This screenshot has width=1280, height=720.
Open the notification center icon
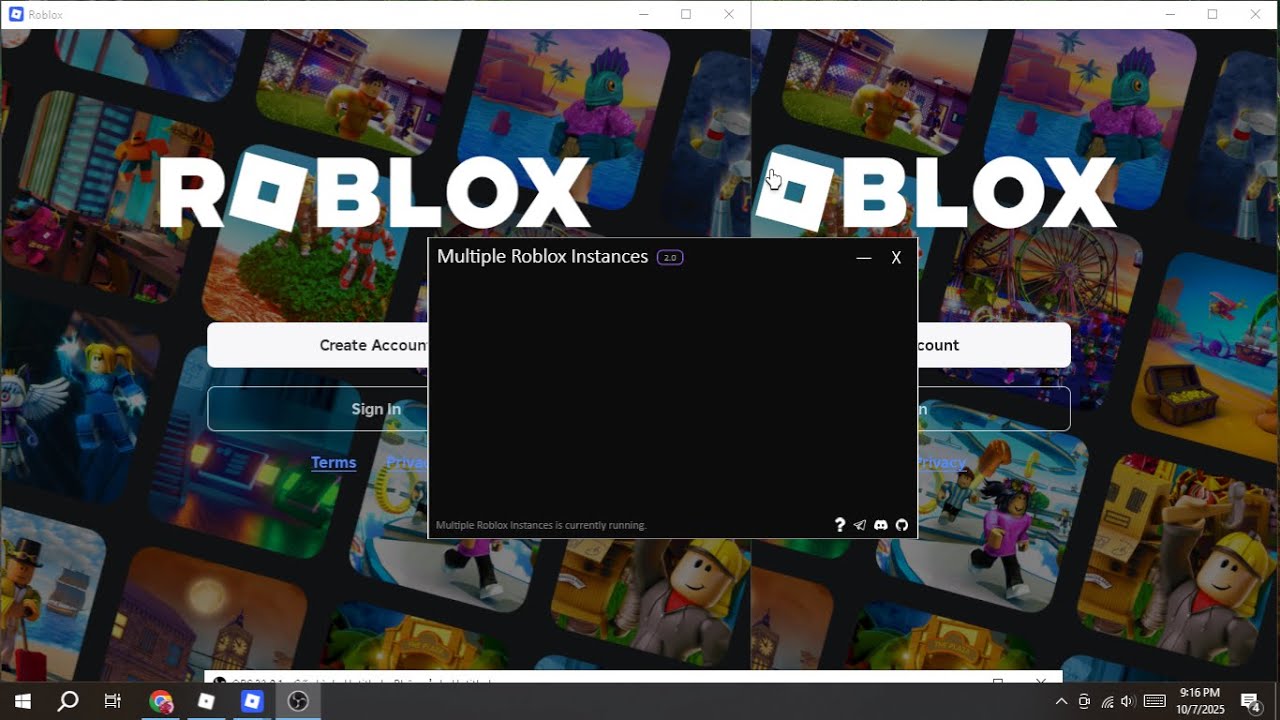tap(1250, 701)
